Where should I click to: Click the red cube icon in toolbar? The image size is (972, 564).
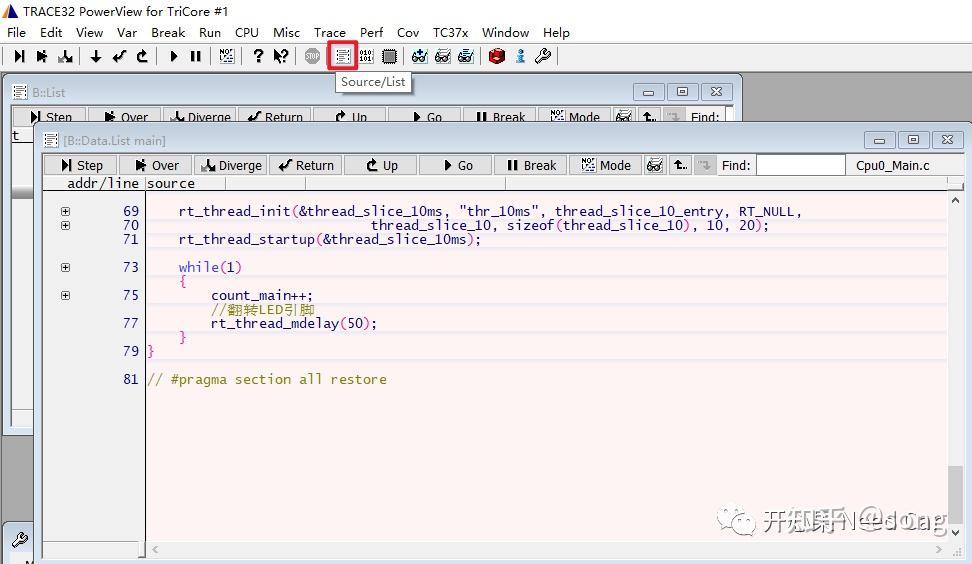click(497, 56)
